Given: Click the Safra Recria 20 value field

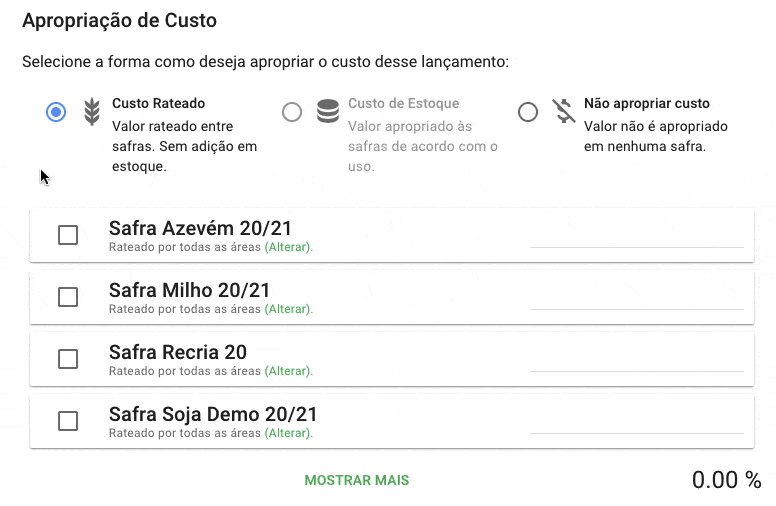Looking at the screenshot, I should click(x=636, y=359).
